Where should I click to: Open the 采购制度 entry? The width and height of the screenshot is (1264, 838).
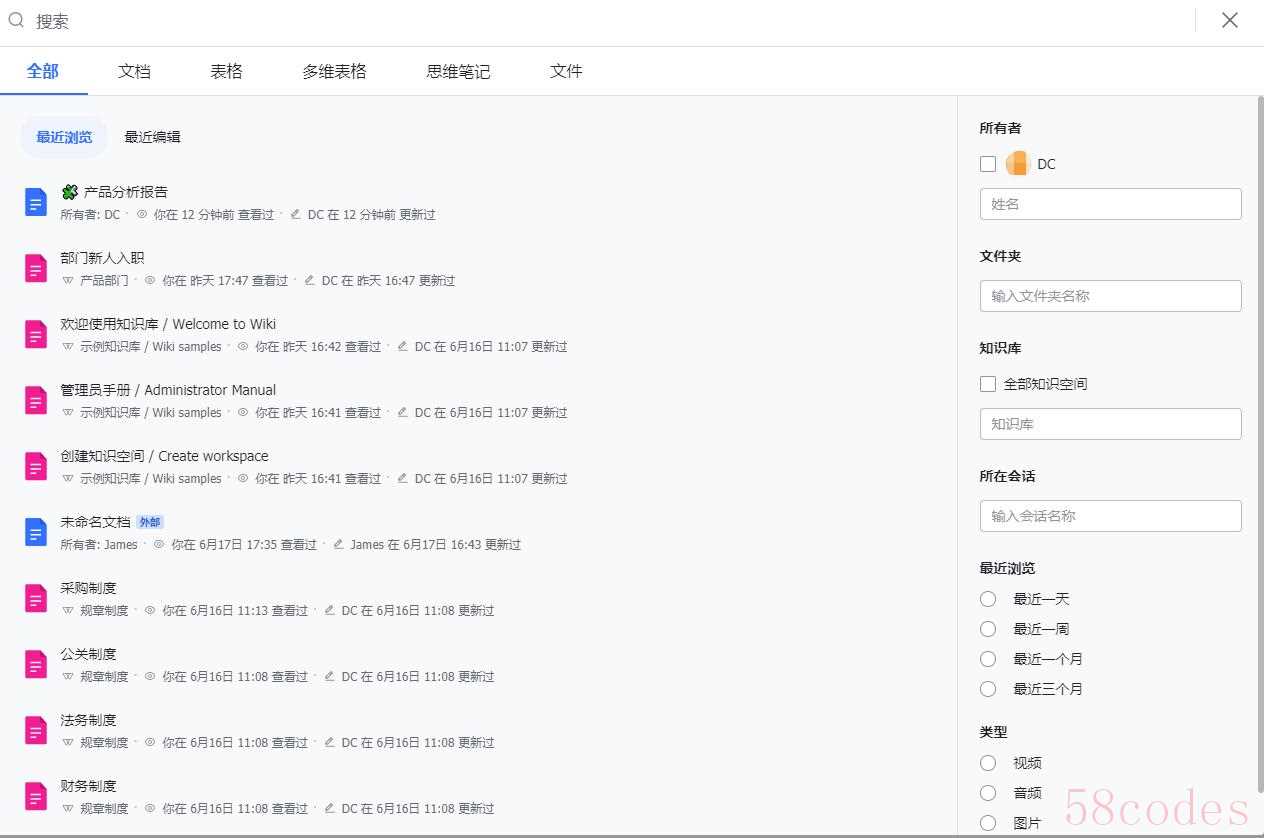(88, 588)
